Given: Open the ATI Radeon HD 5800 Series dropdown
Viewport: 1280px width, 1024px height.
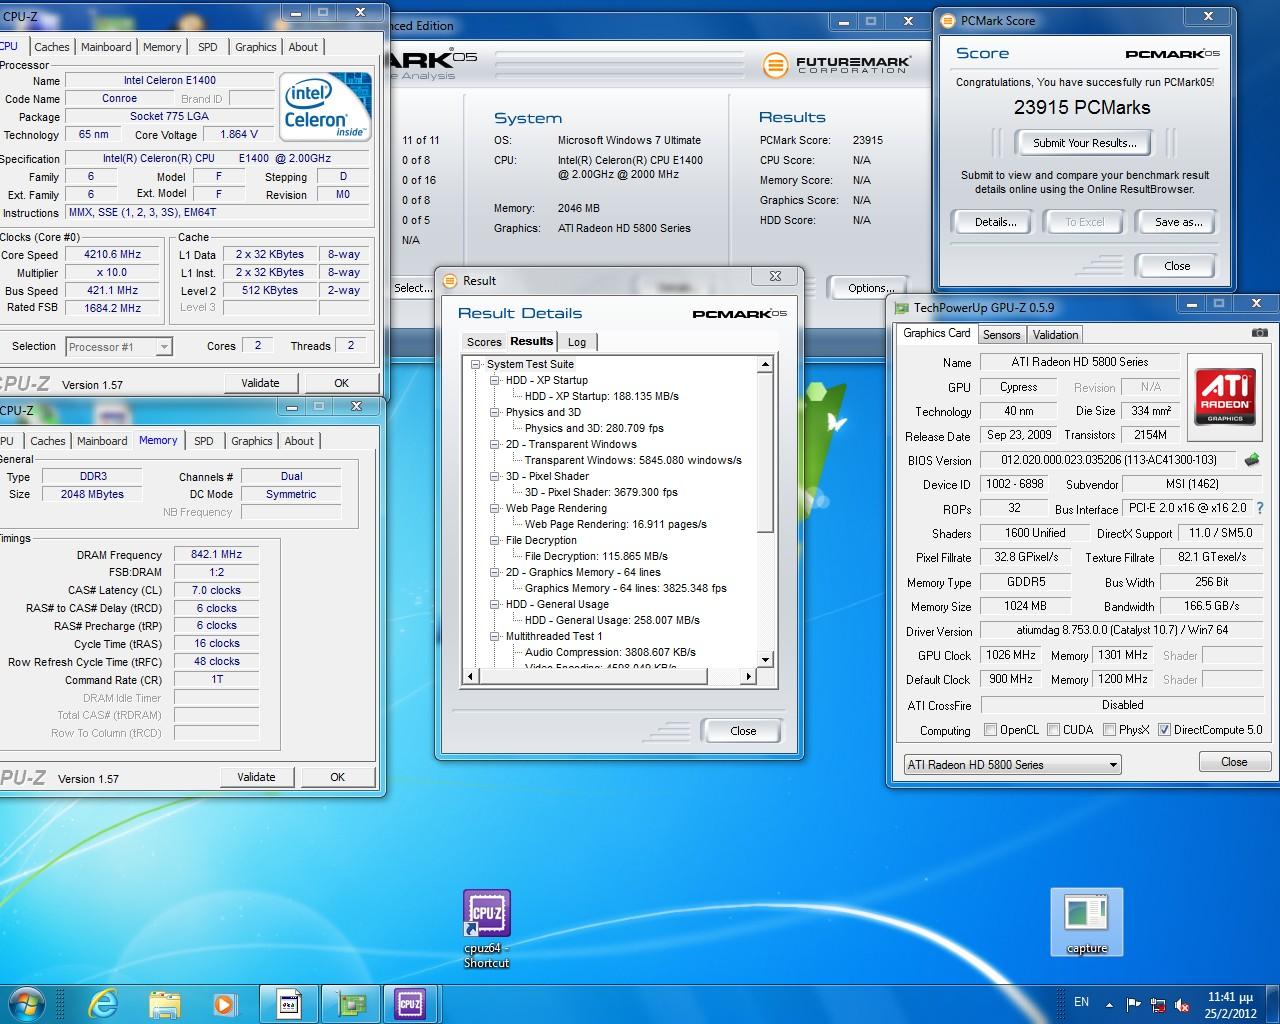Looking at the screenshot, I should (1012, 765).
